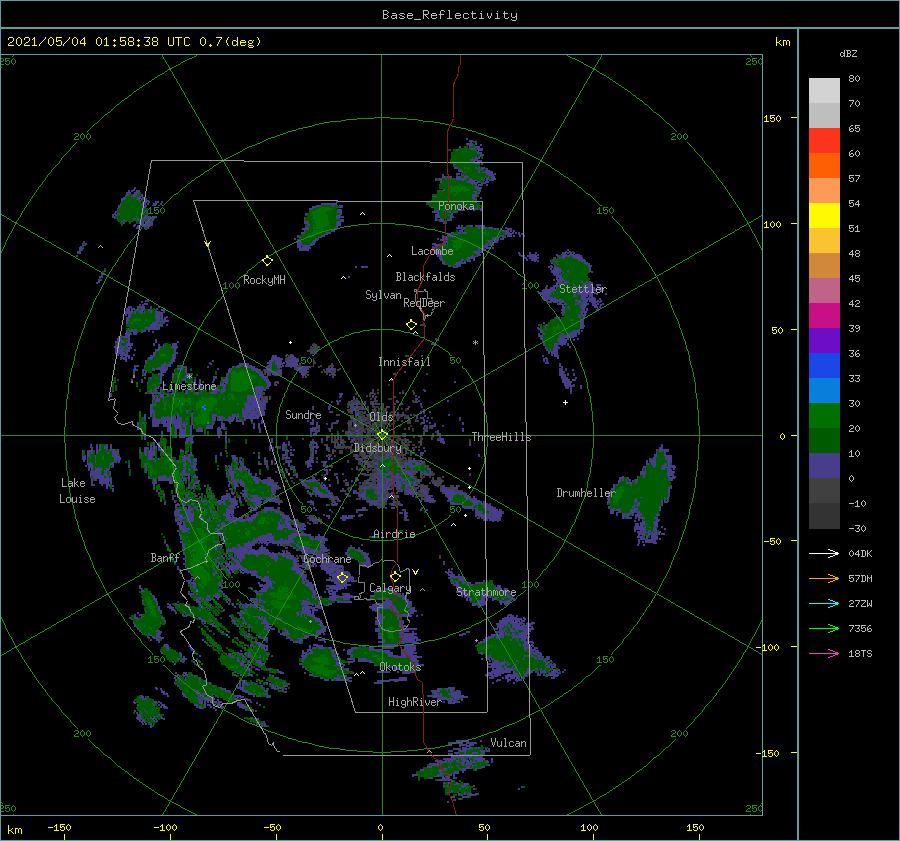Click the Innisfail city label

tap(404, 362)
